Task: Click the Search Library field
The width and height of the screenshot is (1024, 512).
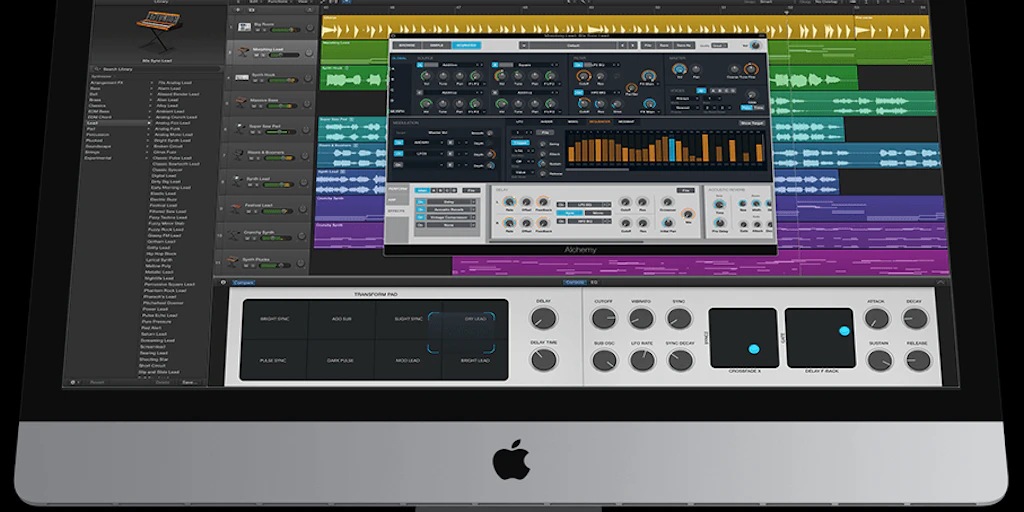Action: coord(155,69)
